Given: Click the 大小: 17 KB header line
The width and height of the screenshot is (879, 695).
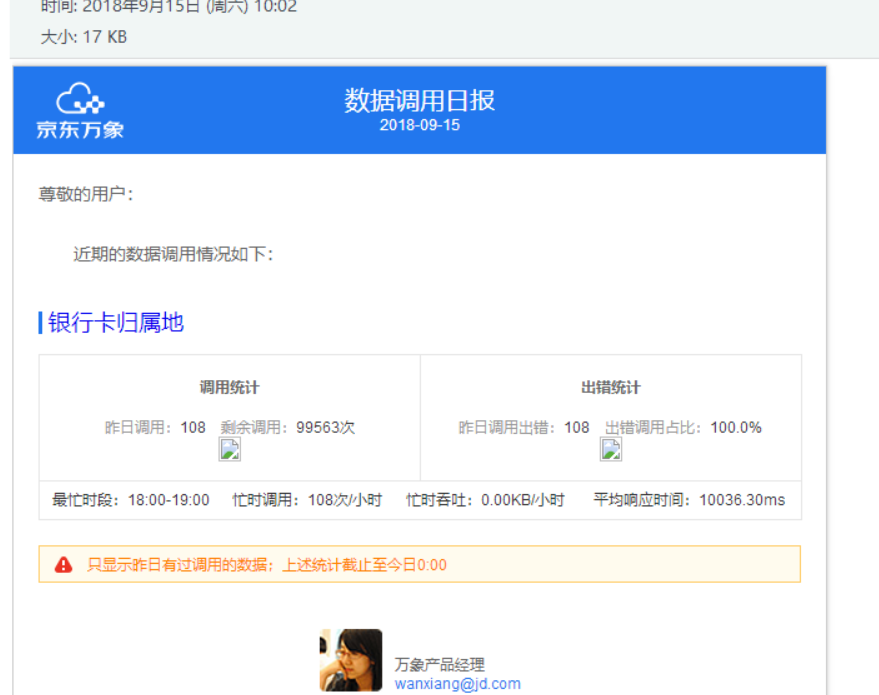Looking at the screenshot, I should tap(84, 37).
